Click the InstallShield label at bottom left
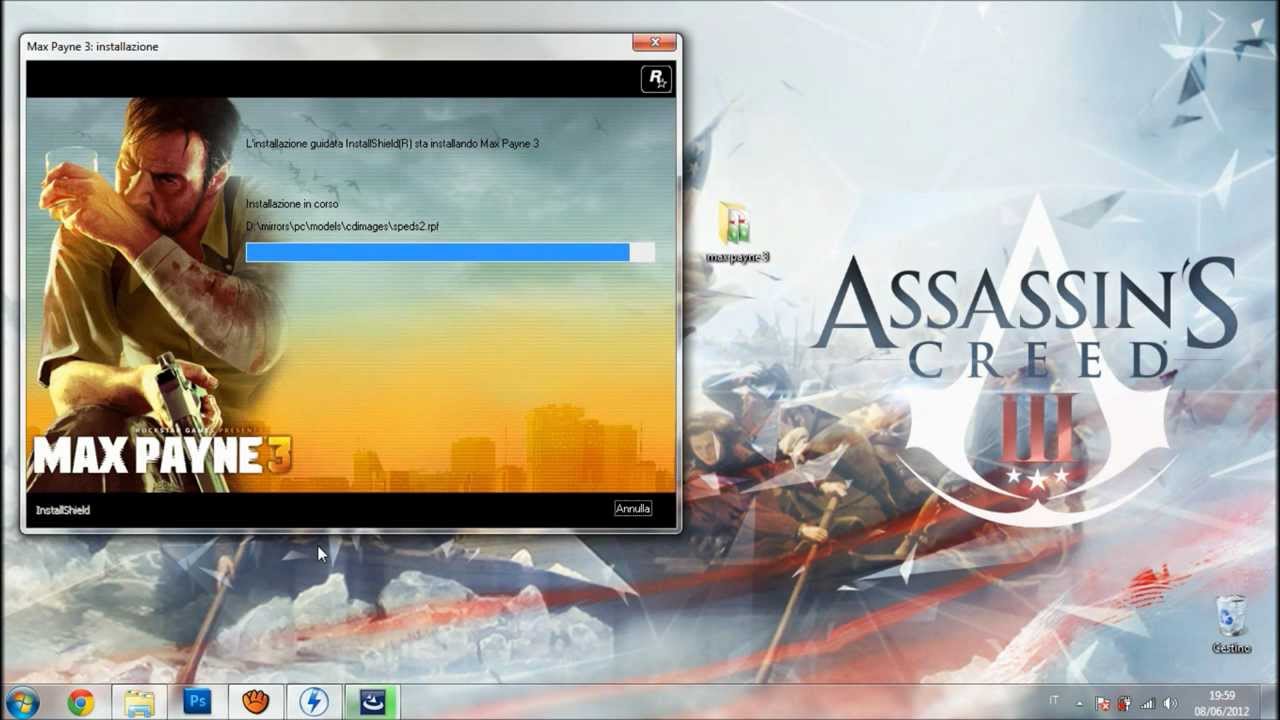 tap(63, 510)
